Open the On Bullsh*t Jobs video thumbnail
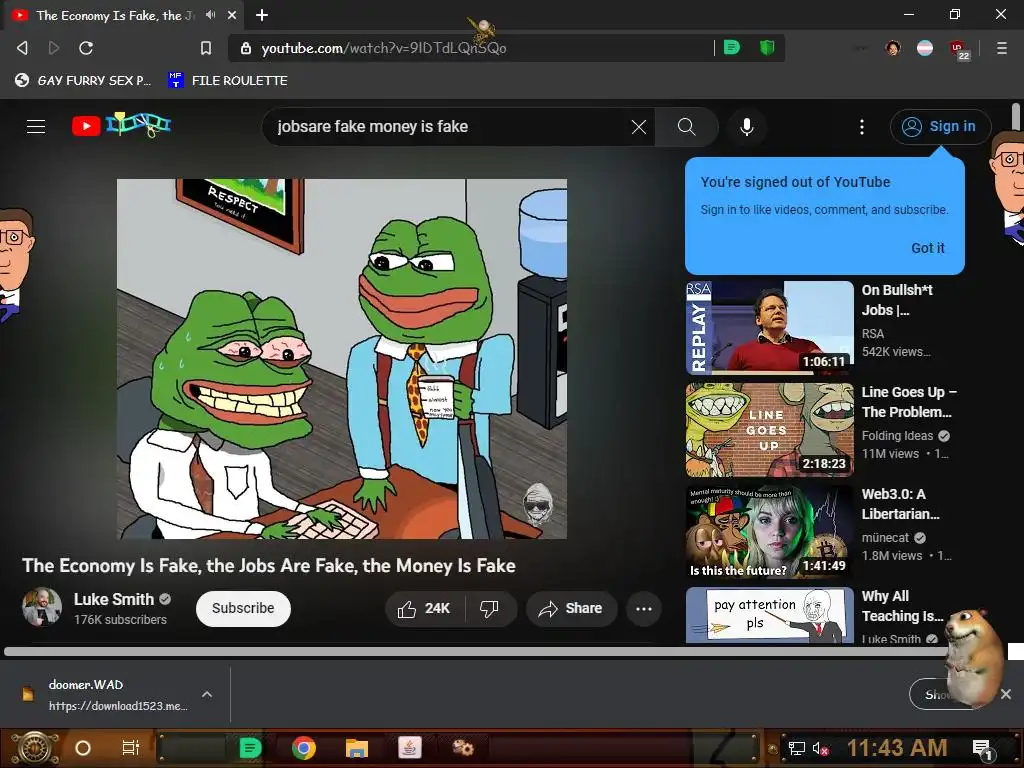The width and height of the screenshot is (1024, 768). point(769,328)
